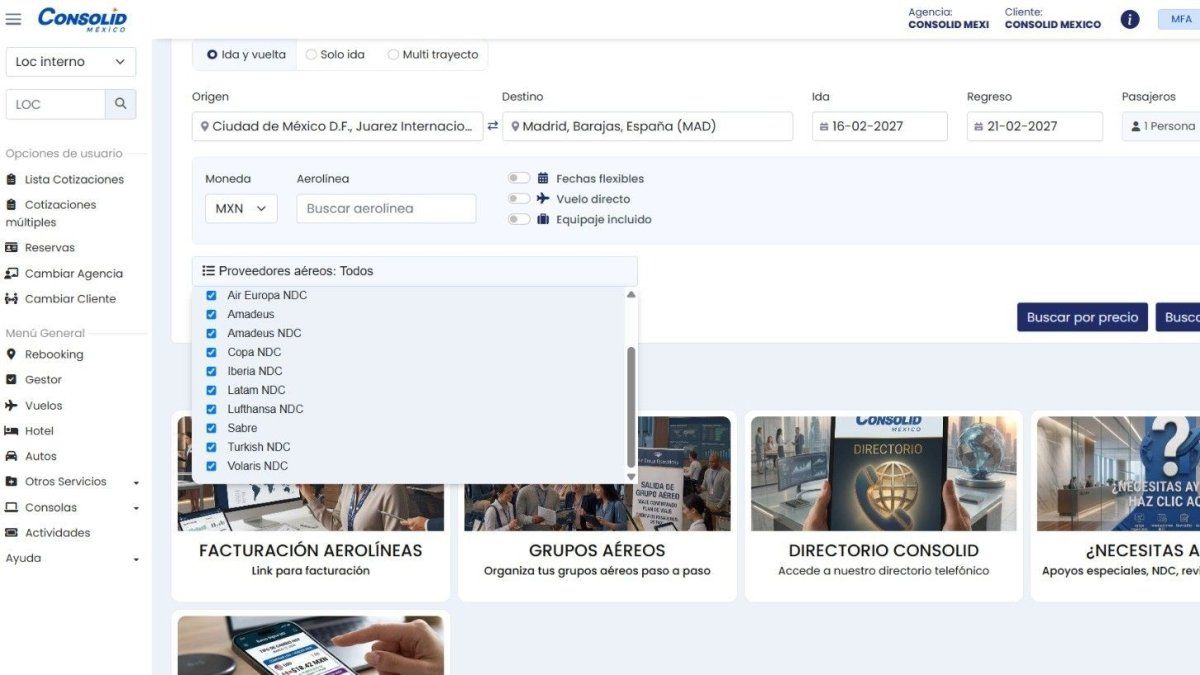The image size is (1200, 675).
Task: Click the Otros Servicios folder icon
Action: point(12,482)
